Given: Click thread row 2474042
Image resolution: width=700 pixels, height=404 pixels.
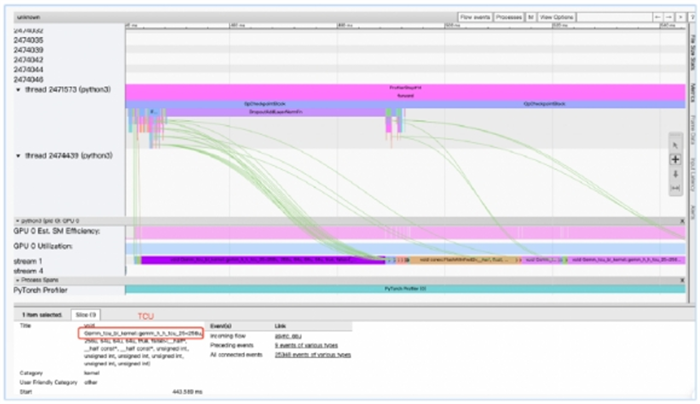Looking at the screenshot, I should pos(28,60).
